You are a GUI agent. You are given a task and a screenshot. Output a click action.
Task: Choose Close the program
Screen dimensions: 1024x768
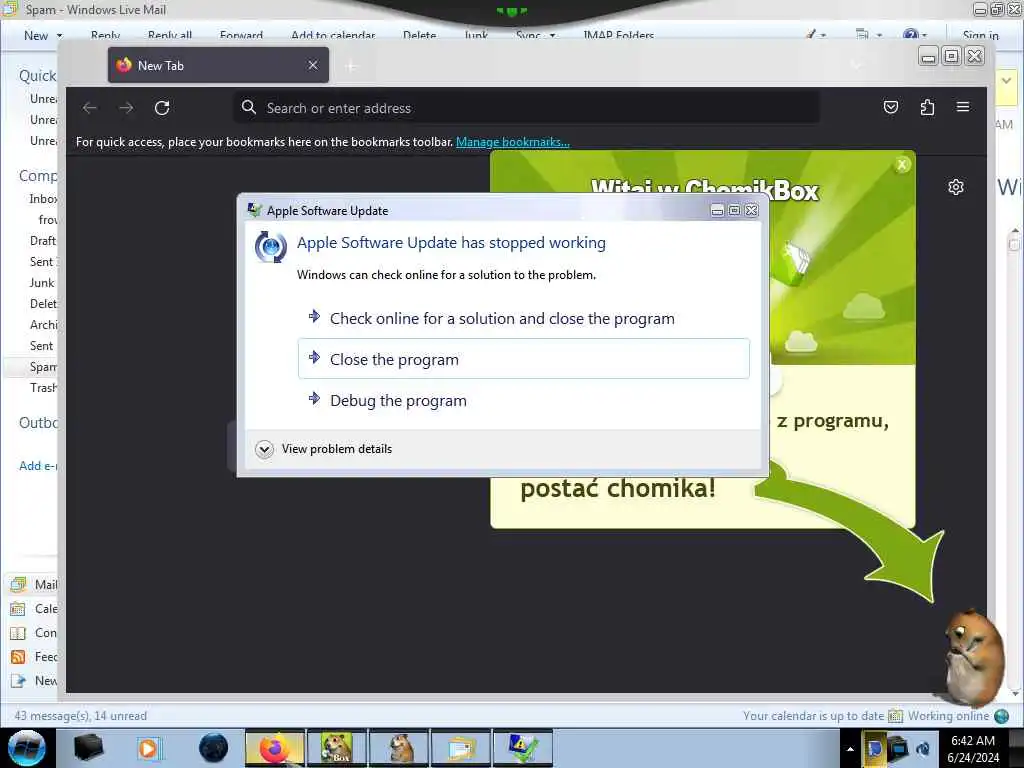click(x=524, y=359)
